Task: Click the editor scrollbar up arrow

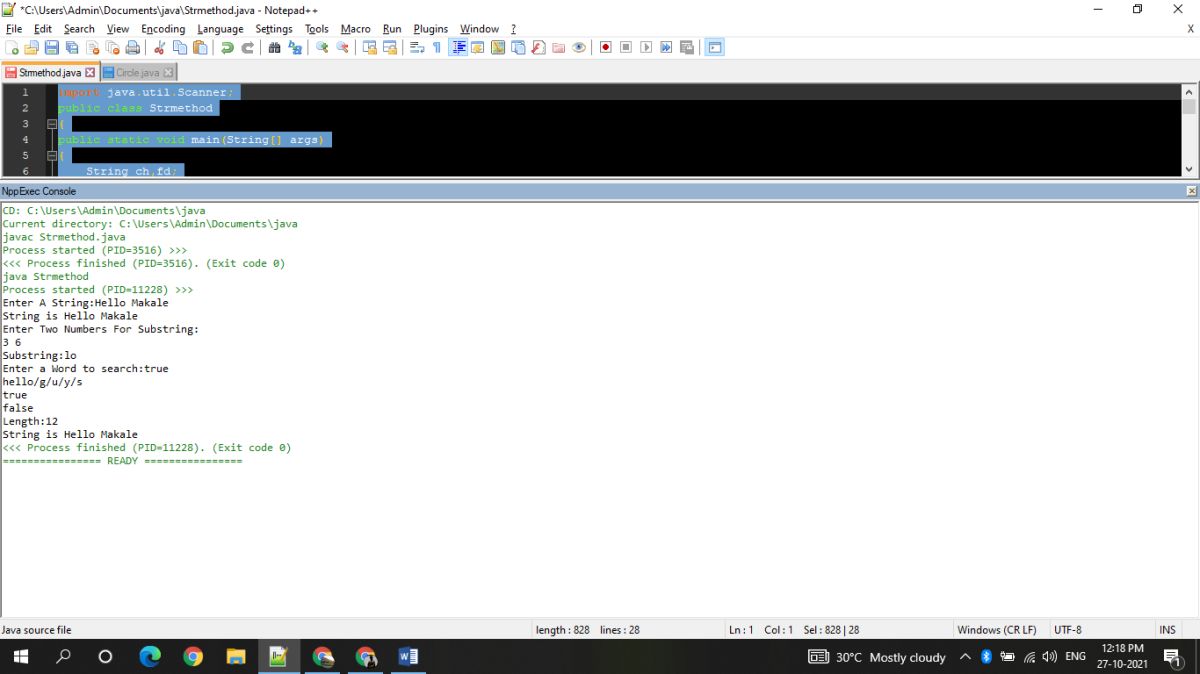Action: (x=1189, y=91)
